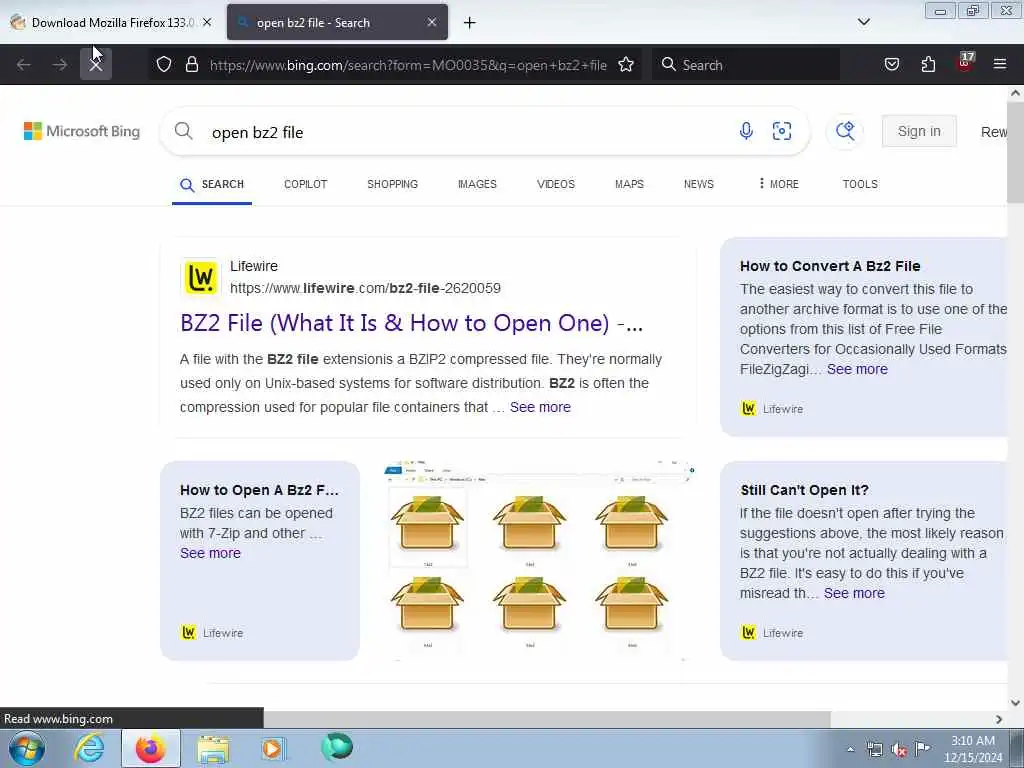The width and height of the screenshot is (1024, 768).
Task: Show site security padlock info
Action: click(191, 64)
